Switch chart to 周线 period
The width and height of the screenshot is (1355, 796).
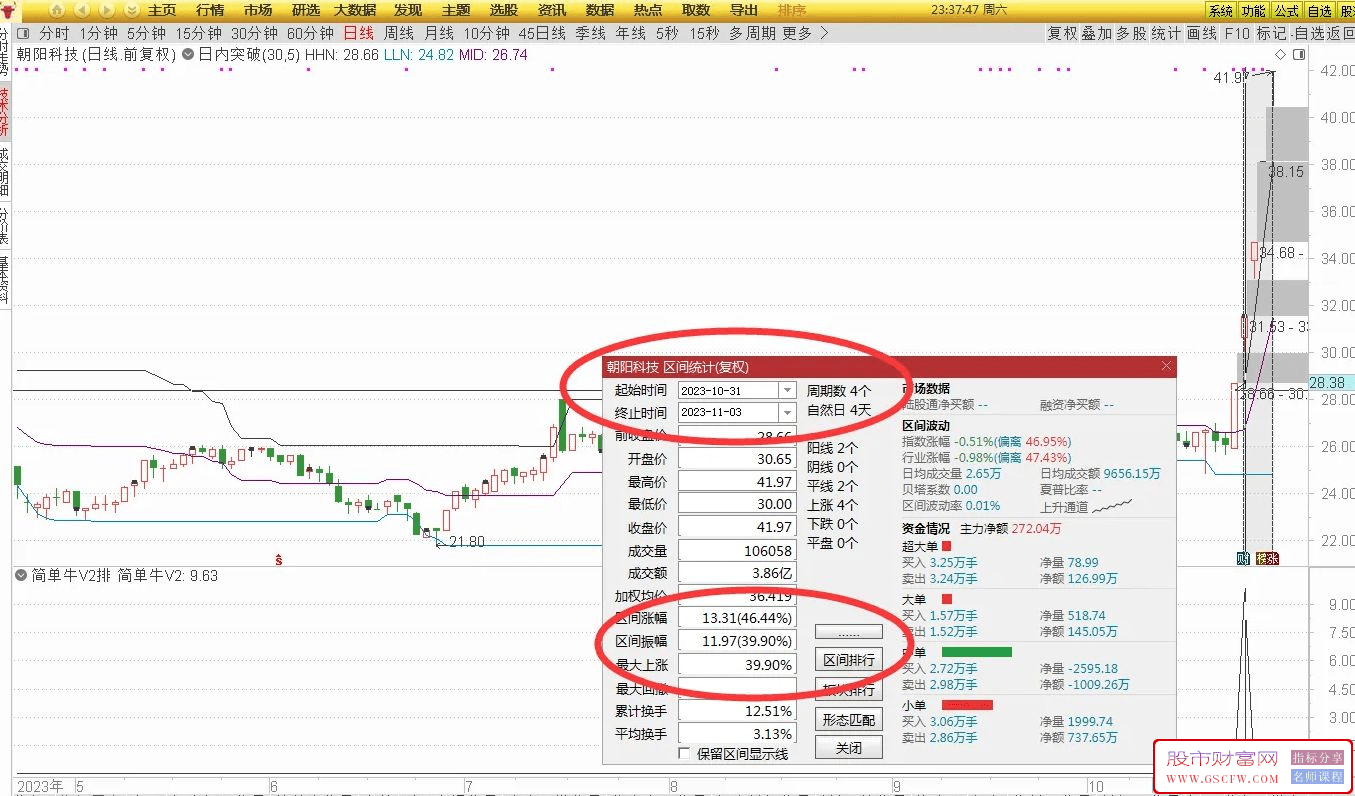tap(399, 33)
